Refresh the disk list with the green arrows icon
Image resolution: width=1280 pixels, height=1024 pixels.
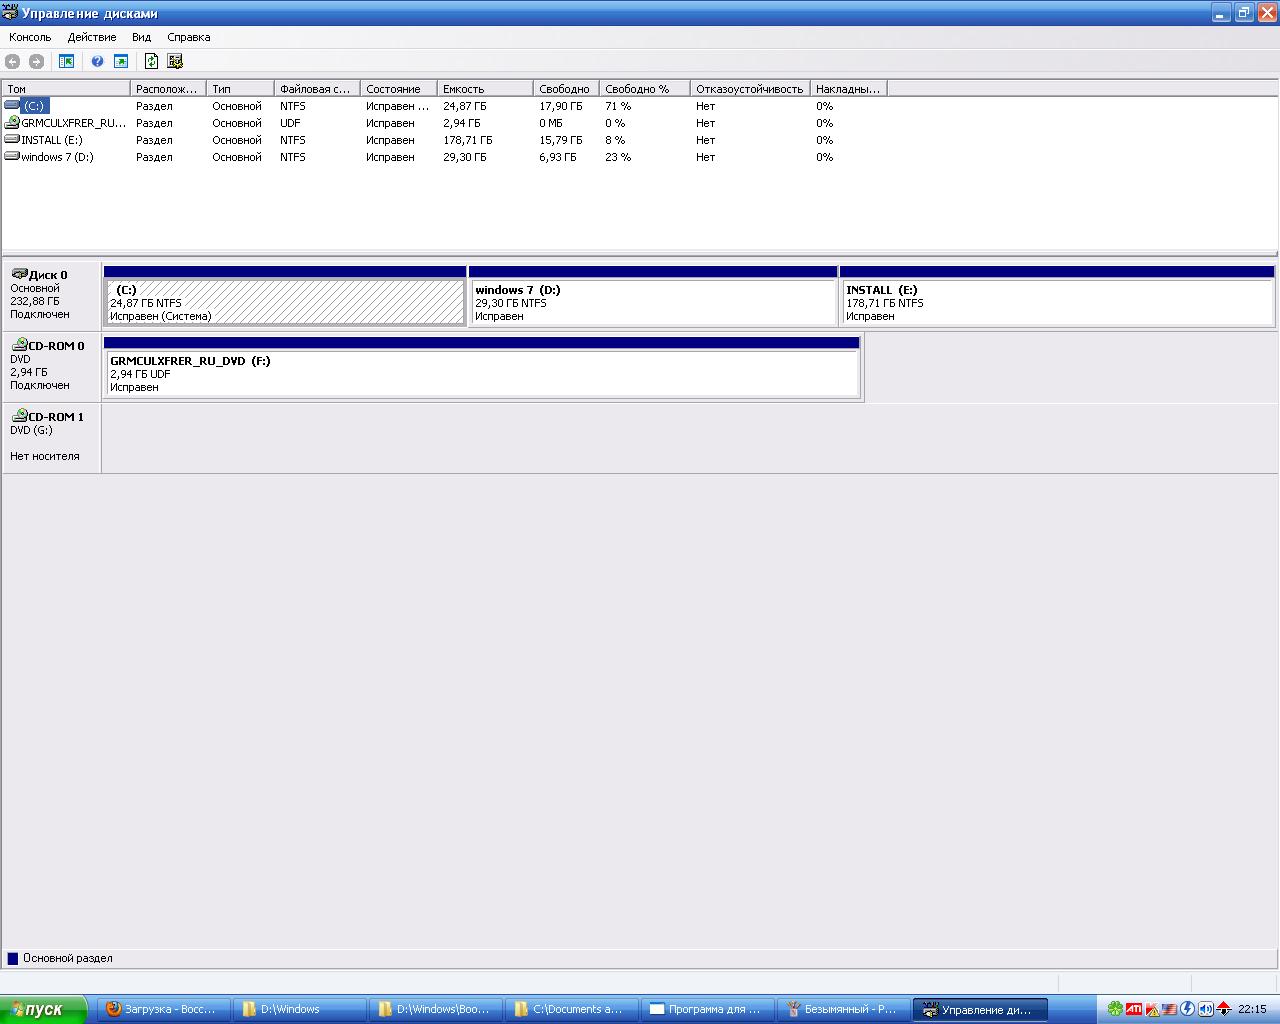coord(151,61)
